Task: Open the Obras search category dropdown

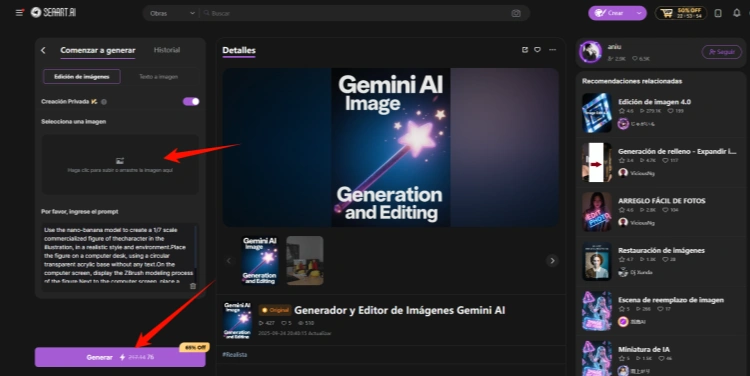Action: 172,13
